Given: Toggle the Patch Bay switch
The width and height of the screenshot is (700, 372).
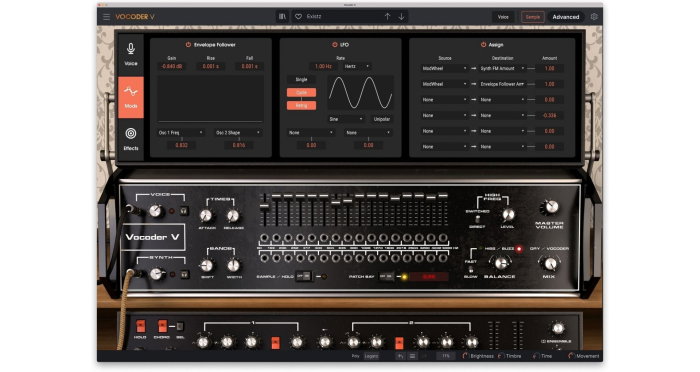Looking at the screenshot, I should point(386,277).
